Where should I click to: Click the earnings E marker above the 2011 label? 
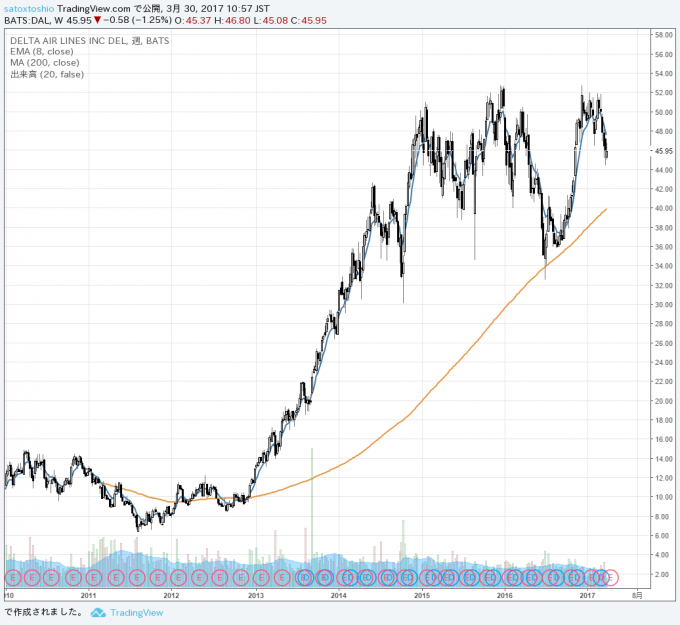94,577
